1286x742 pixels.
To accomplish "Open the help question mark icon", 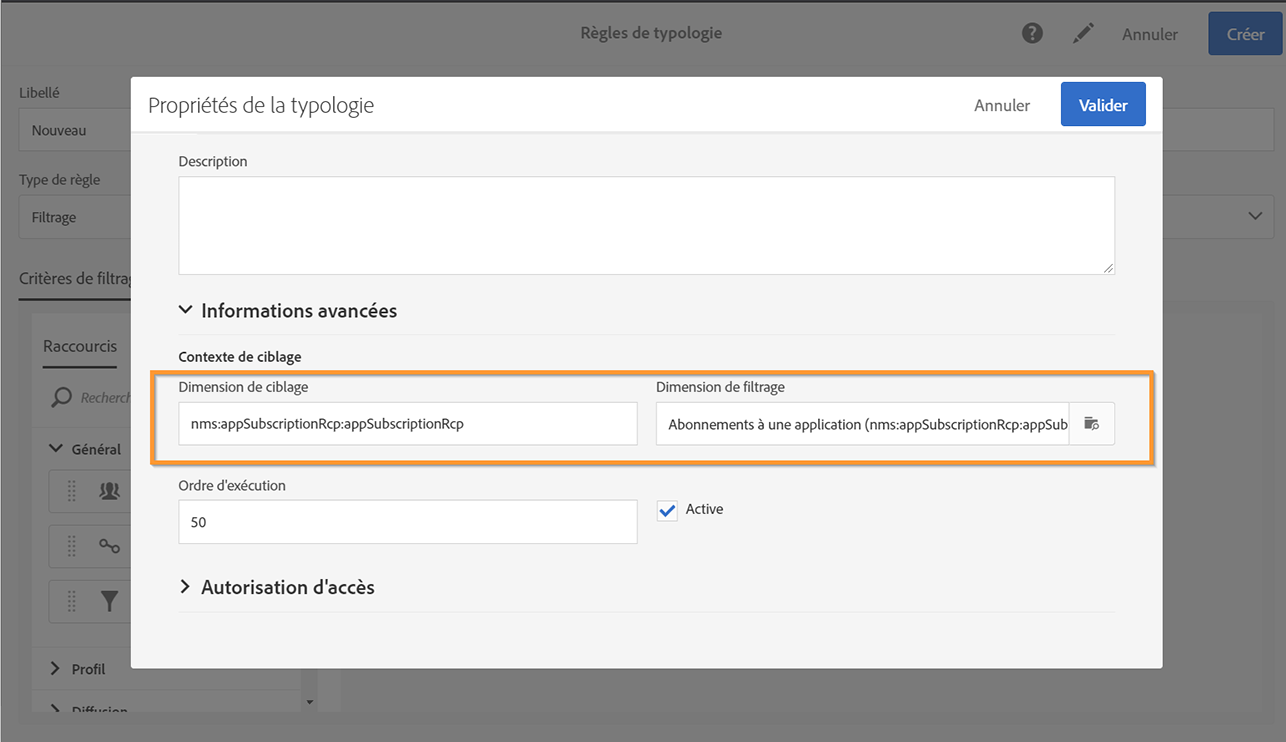I will coord(1032,34).
